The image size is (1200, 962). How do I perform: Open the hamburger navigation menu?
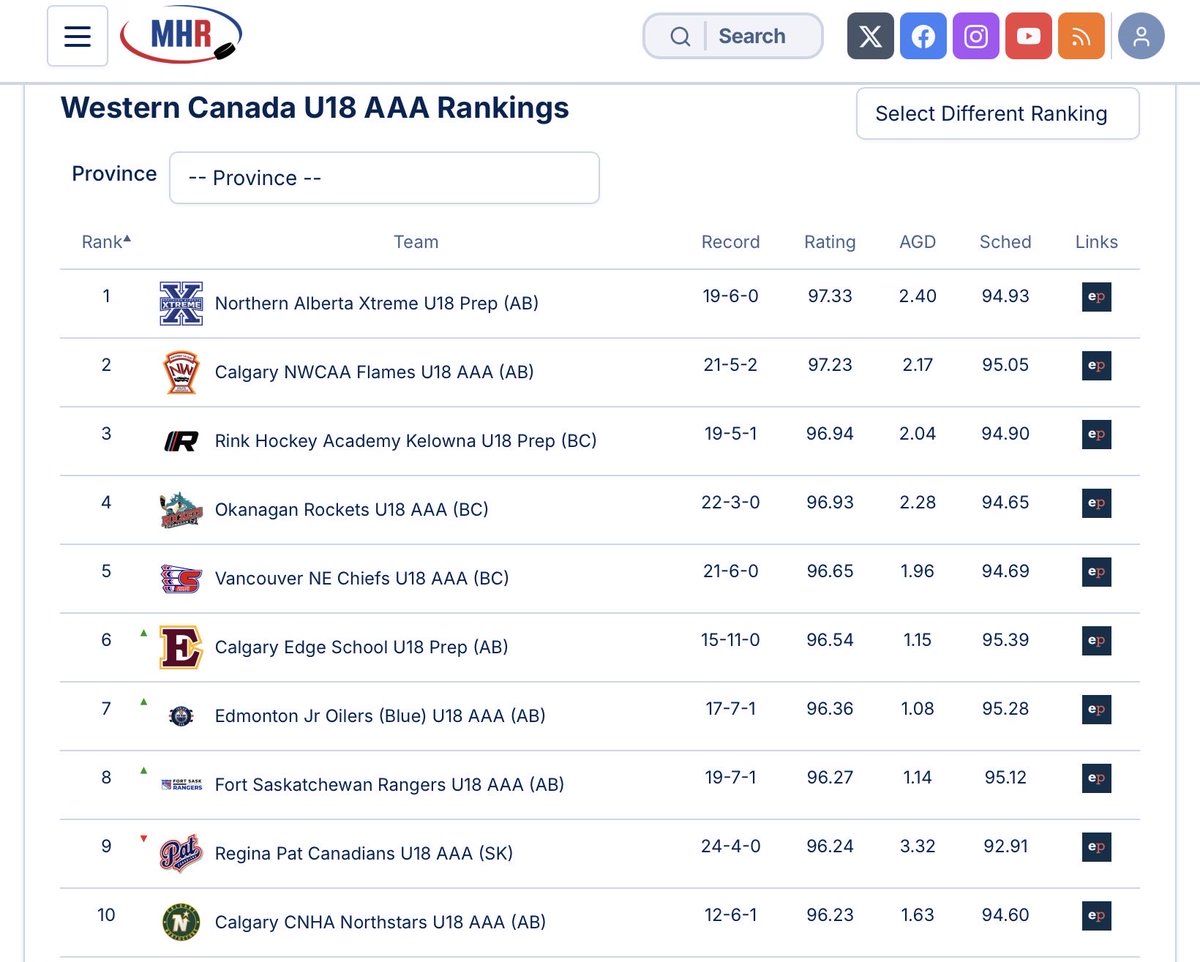click(x=78, y=36)
